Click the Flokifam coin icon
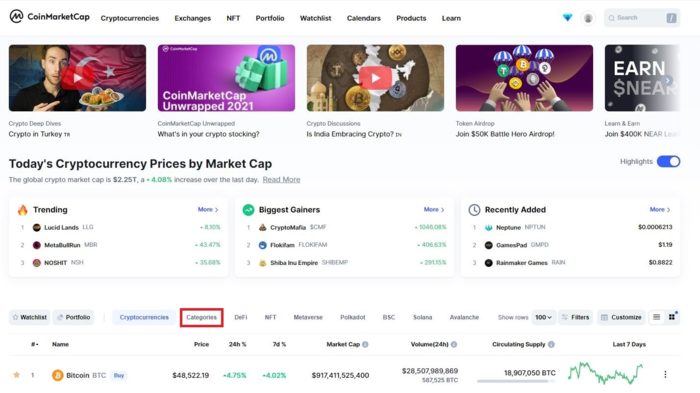The width and height of the screenshot is (700, 393). click(262, 245)
